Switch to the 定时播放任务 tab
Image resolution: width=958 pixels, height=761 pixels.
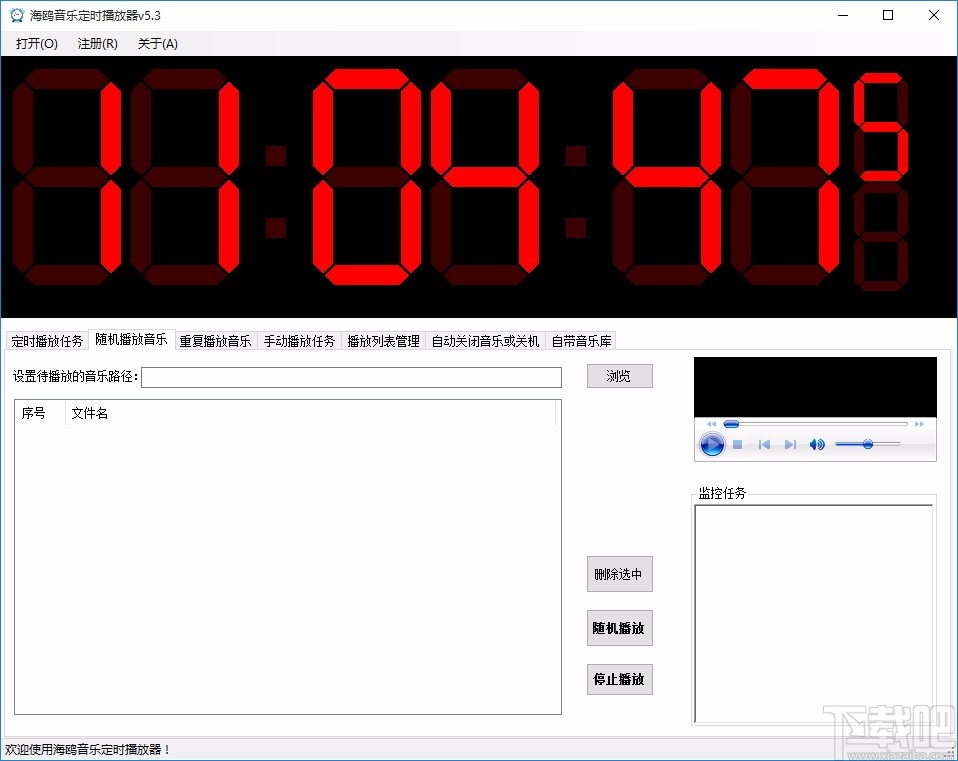click(x=45, y=340)
